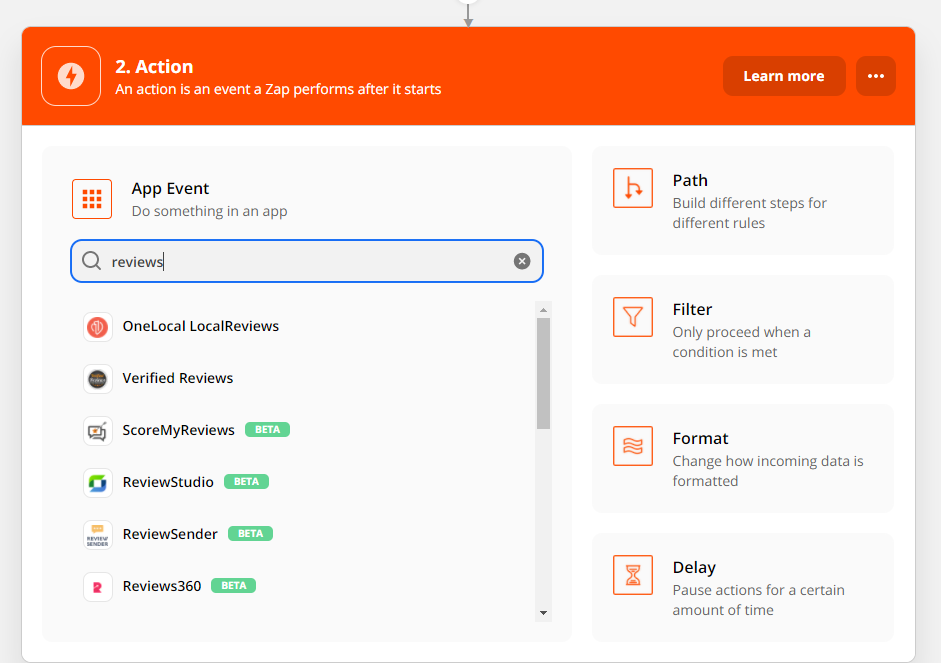Click 'Change how incoming data is formatted'
The width and height of the screenshot is (941, 663).
(768, 471)
